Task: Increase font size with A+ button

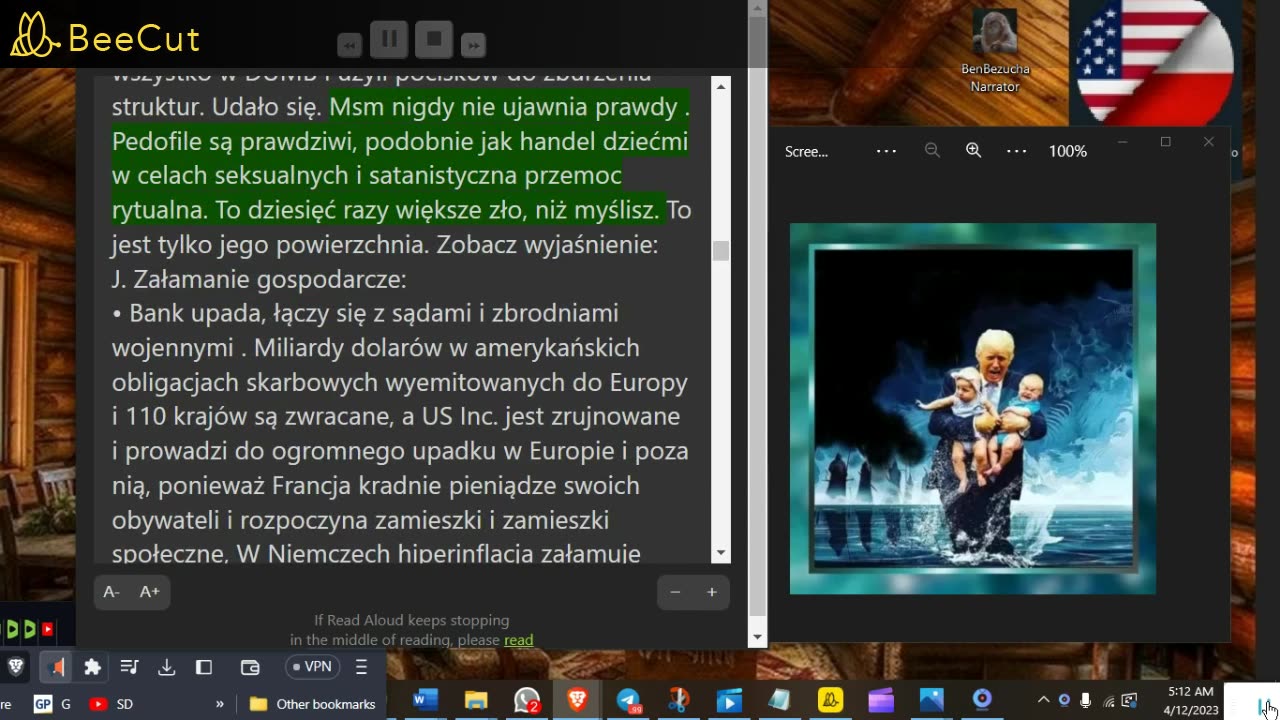Action: point(150,592)
